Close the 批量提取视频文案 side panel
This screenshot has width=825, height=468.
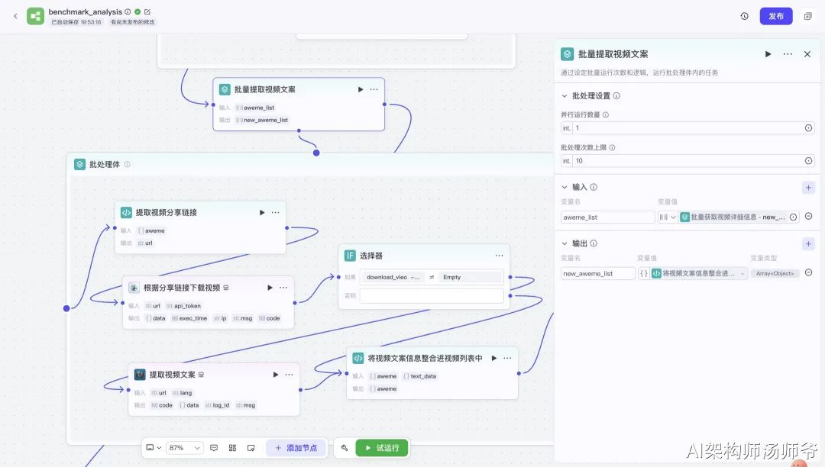807,54
